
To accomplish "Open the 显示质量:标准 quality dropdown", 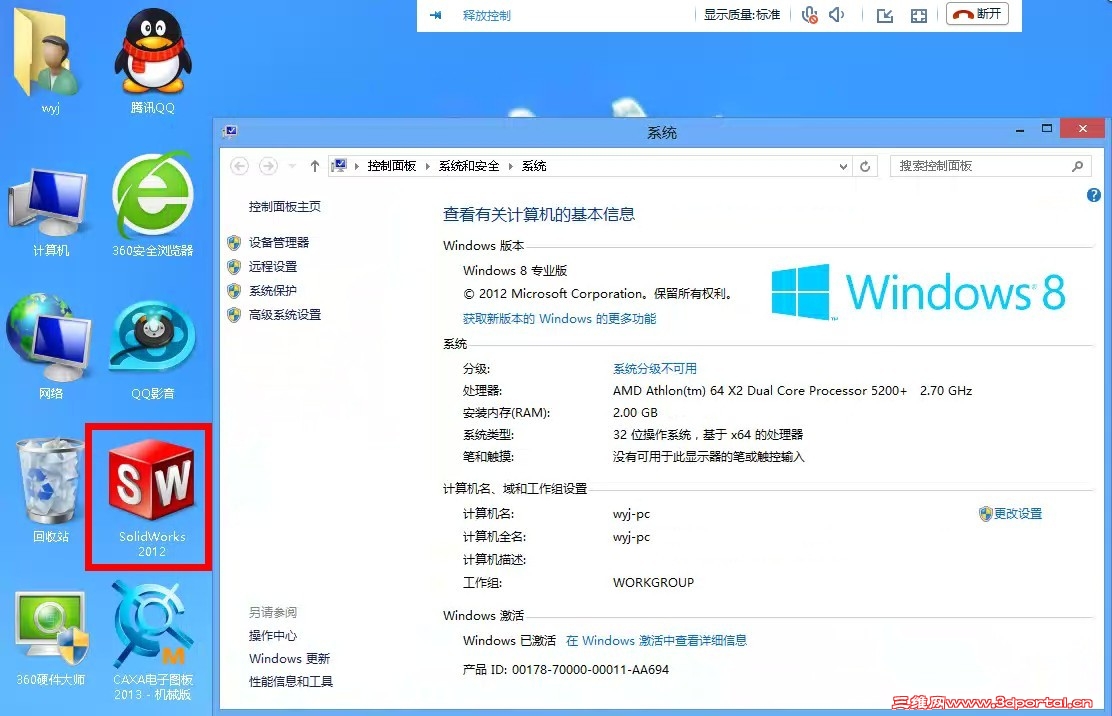I will click(x=741, y=14).
